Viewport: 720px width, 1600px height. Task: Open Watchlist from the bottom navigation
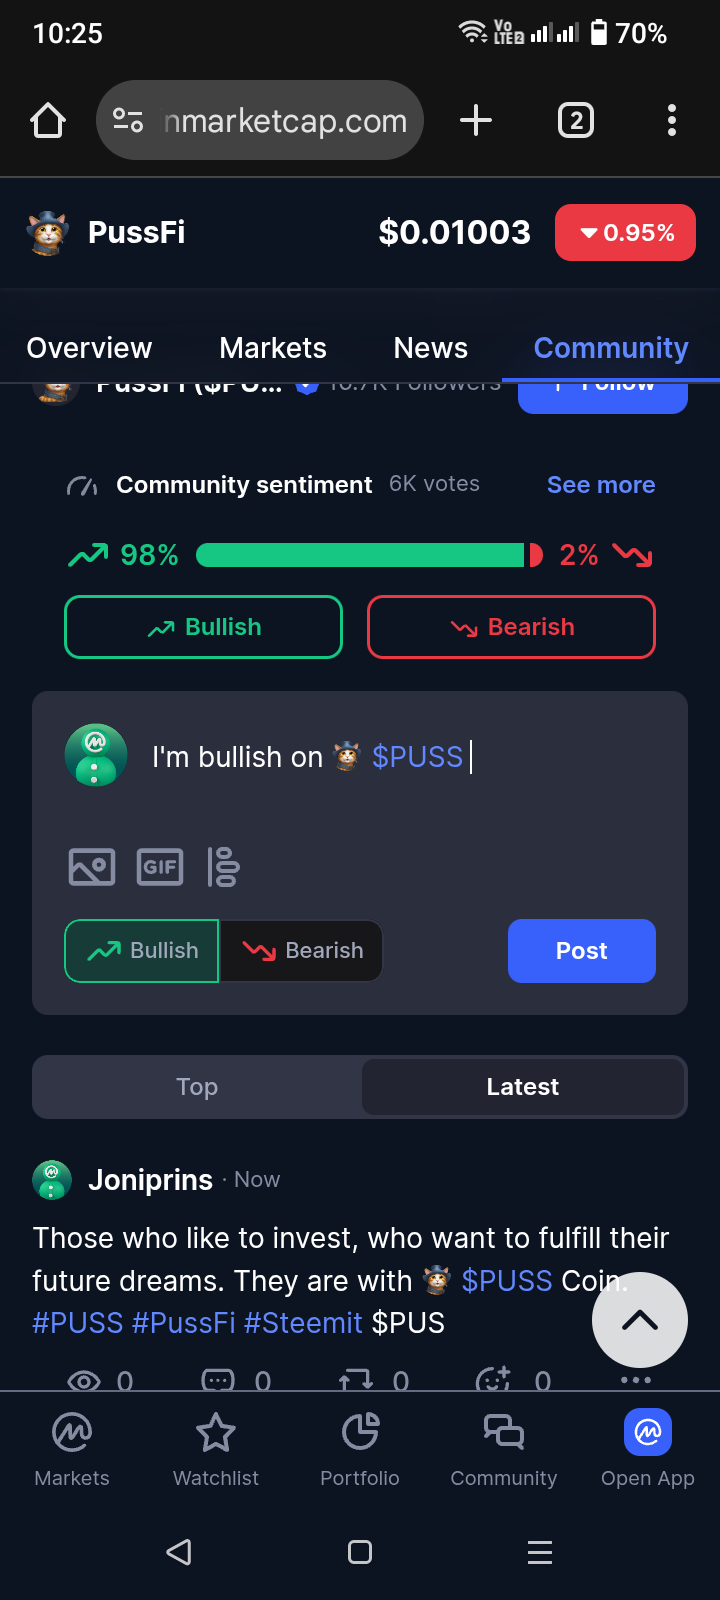[x=216, y=1449]
